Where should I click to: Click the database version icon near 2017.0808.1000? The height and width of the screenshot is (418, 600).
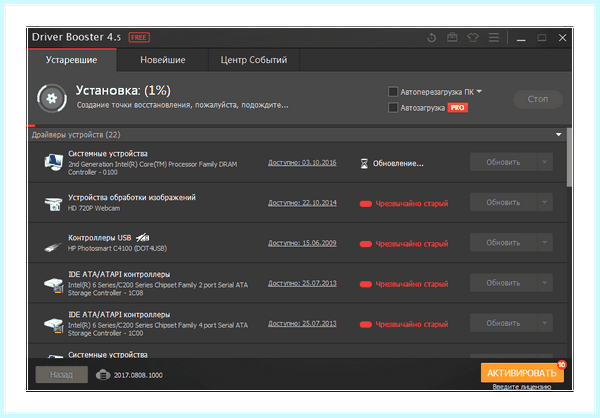(103, 375)
